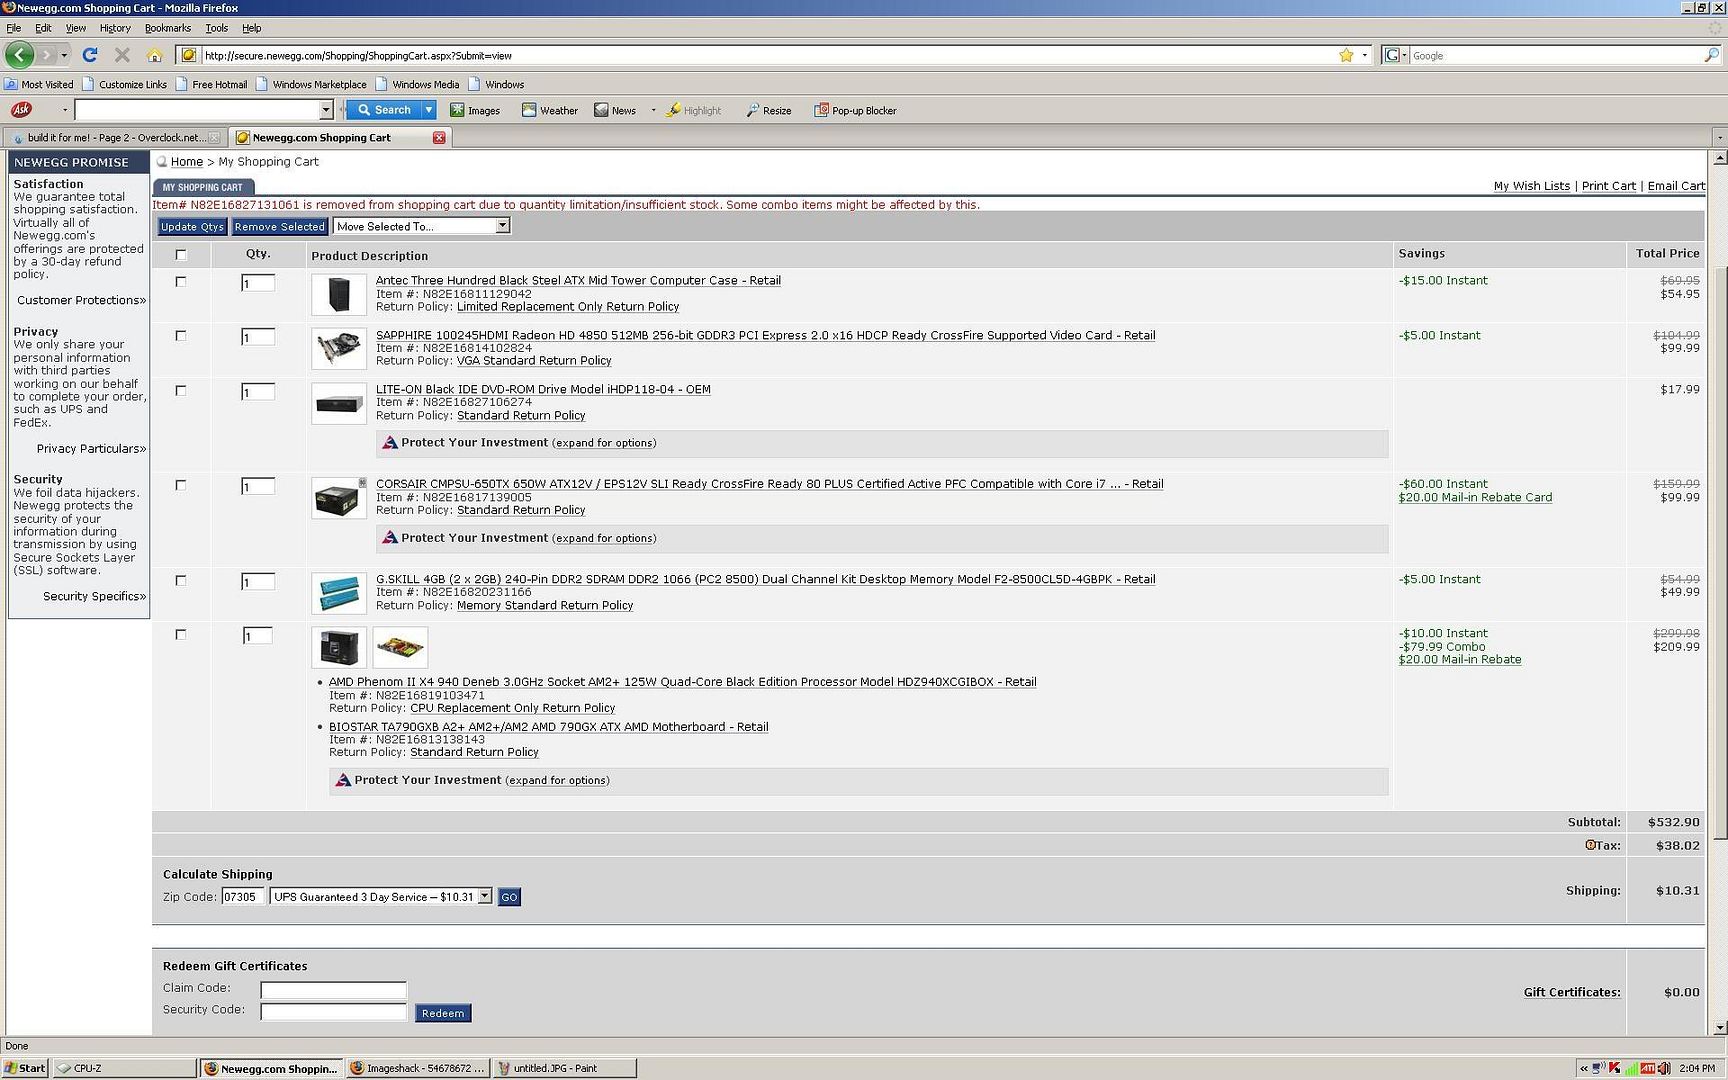Switch to untitled.JPG - Paint in taskbar
Screen dimensions: 1728x1080
tap(564, 1068)
